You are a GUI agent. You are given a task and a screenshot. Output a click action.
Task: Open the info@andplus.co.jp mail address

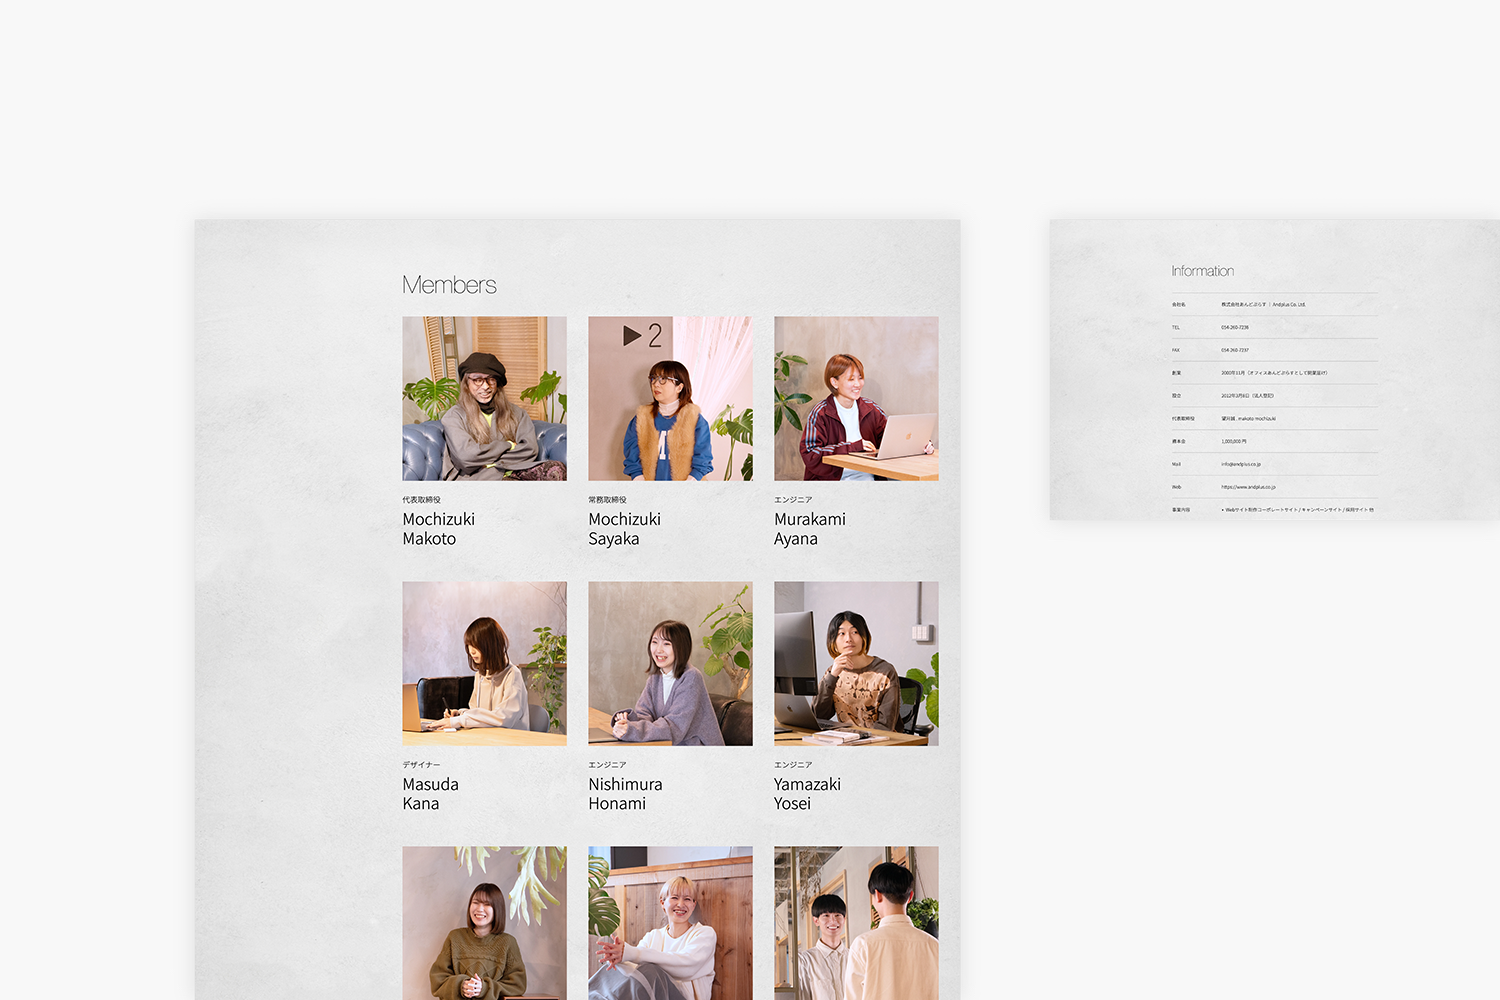click(x=1240, y=464)
